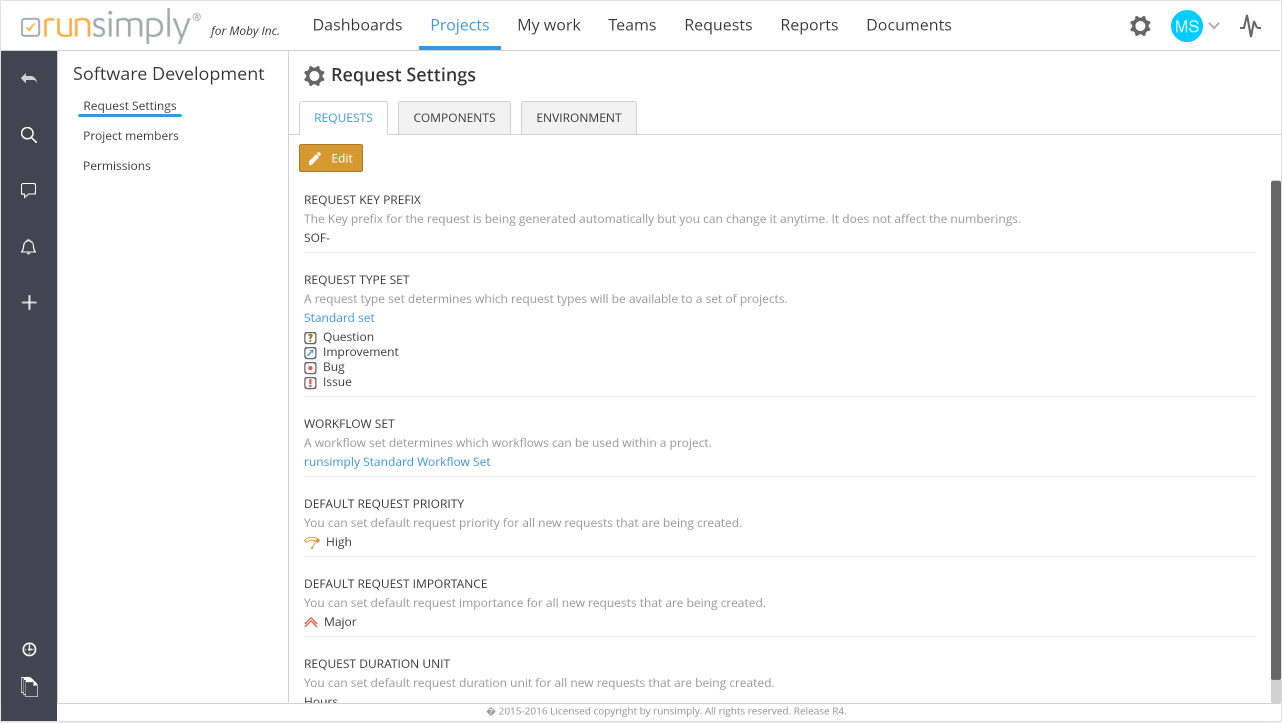This screenshot has height=723, width=1282.
Task: Select Project members in the side panel
Action: (131, 136)
